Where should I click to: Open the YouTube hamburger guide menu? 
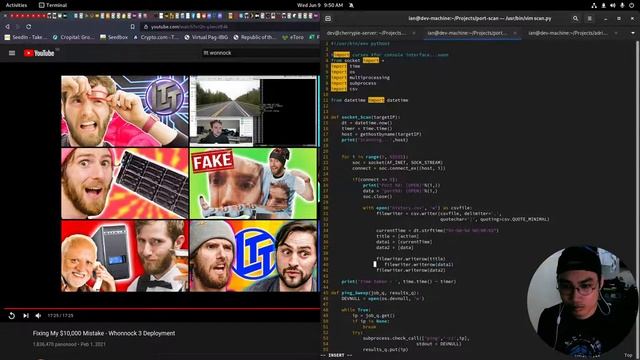(12, 53)
